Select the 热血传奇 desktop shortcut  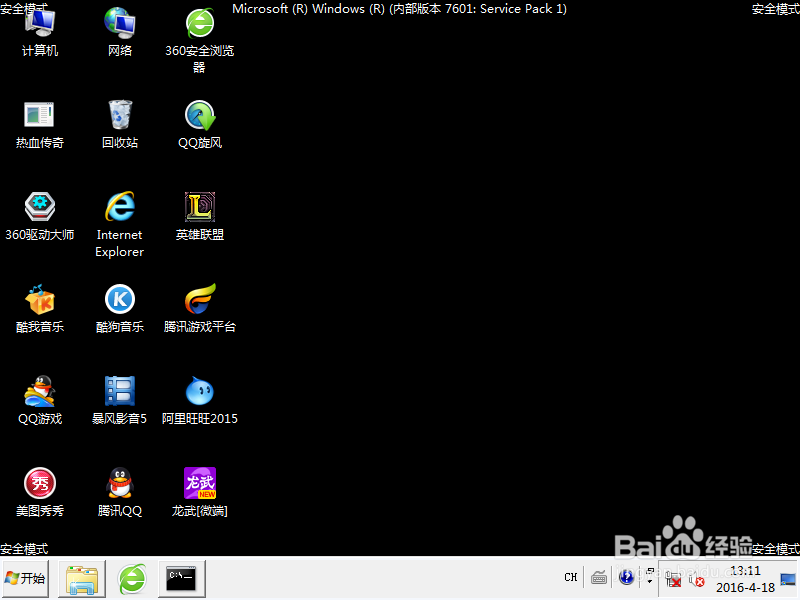coord(40,124)
